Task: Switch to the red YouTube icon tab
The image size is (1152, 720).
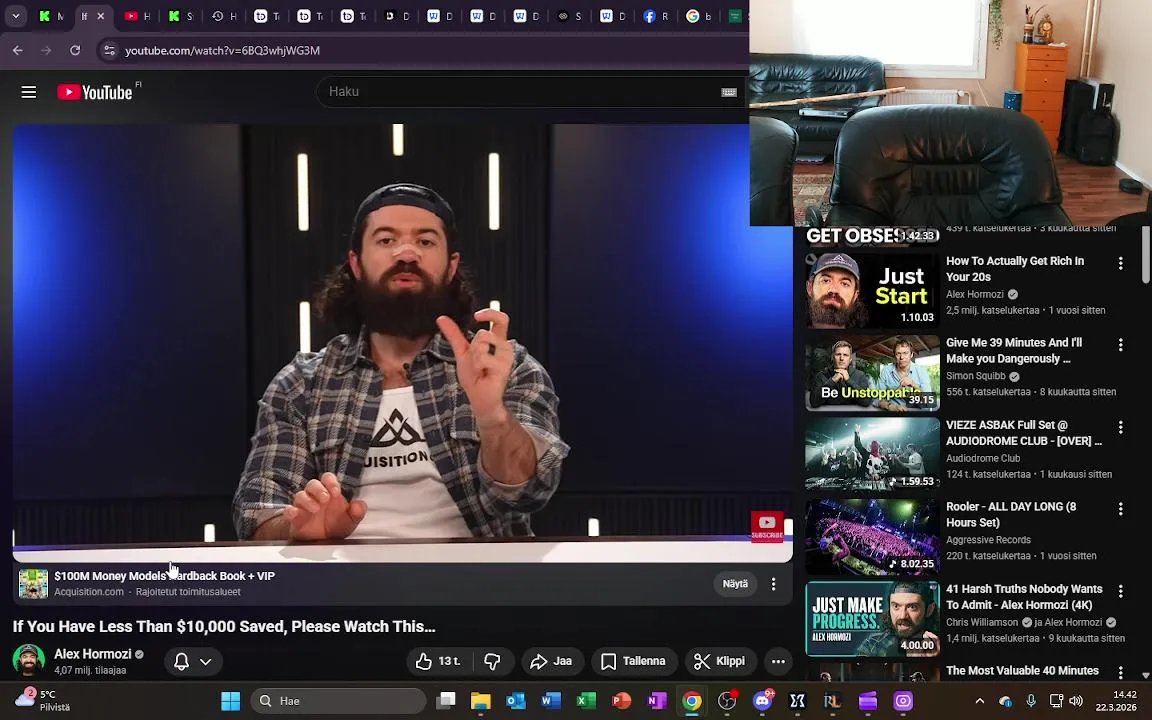Action: point(137,16)
